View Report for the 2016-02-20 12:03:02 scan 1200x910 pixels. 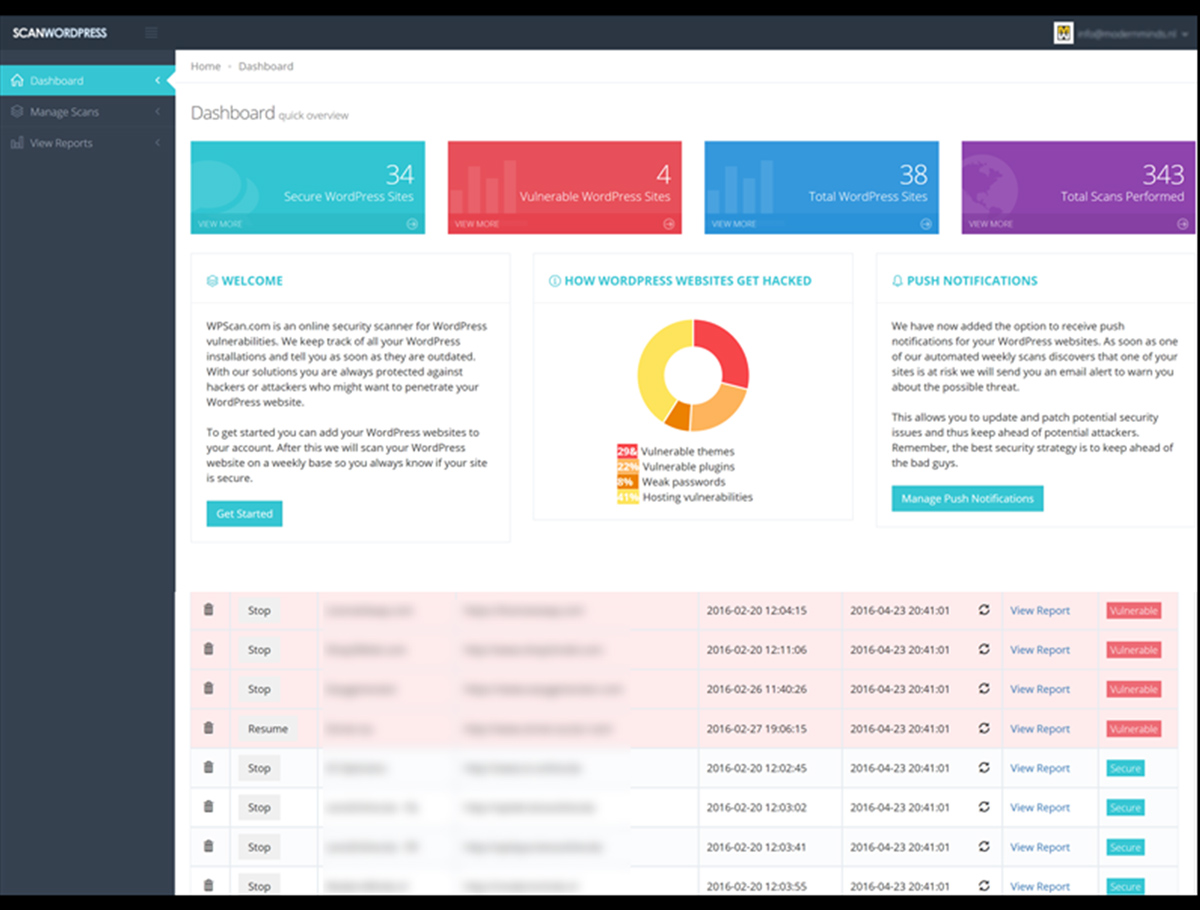pos(1040,807)
